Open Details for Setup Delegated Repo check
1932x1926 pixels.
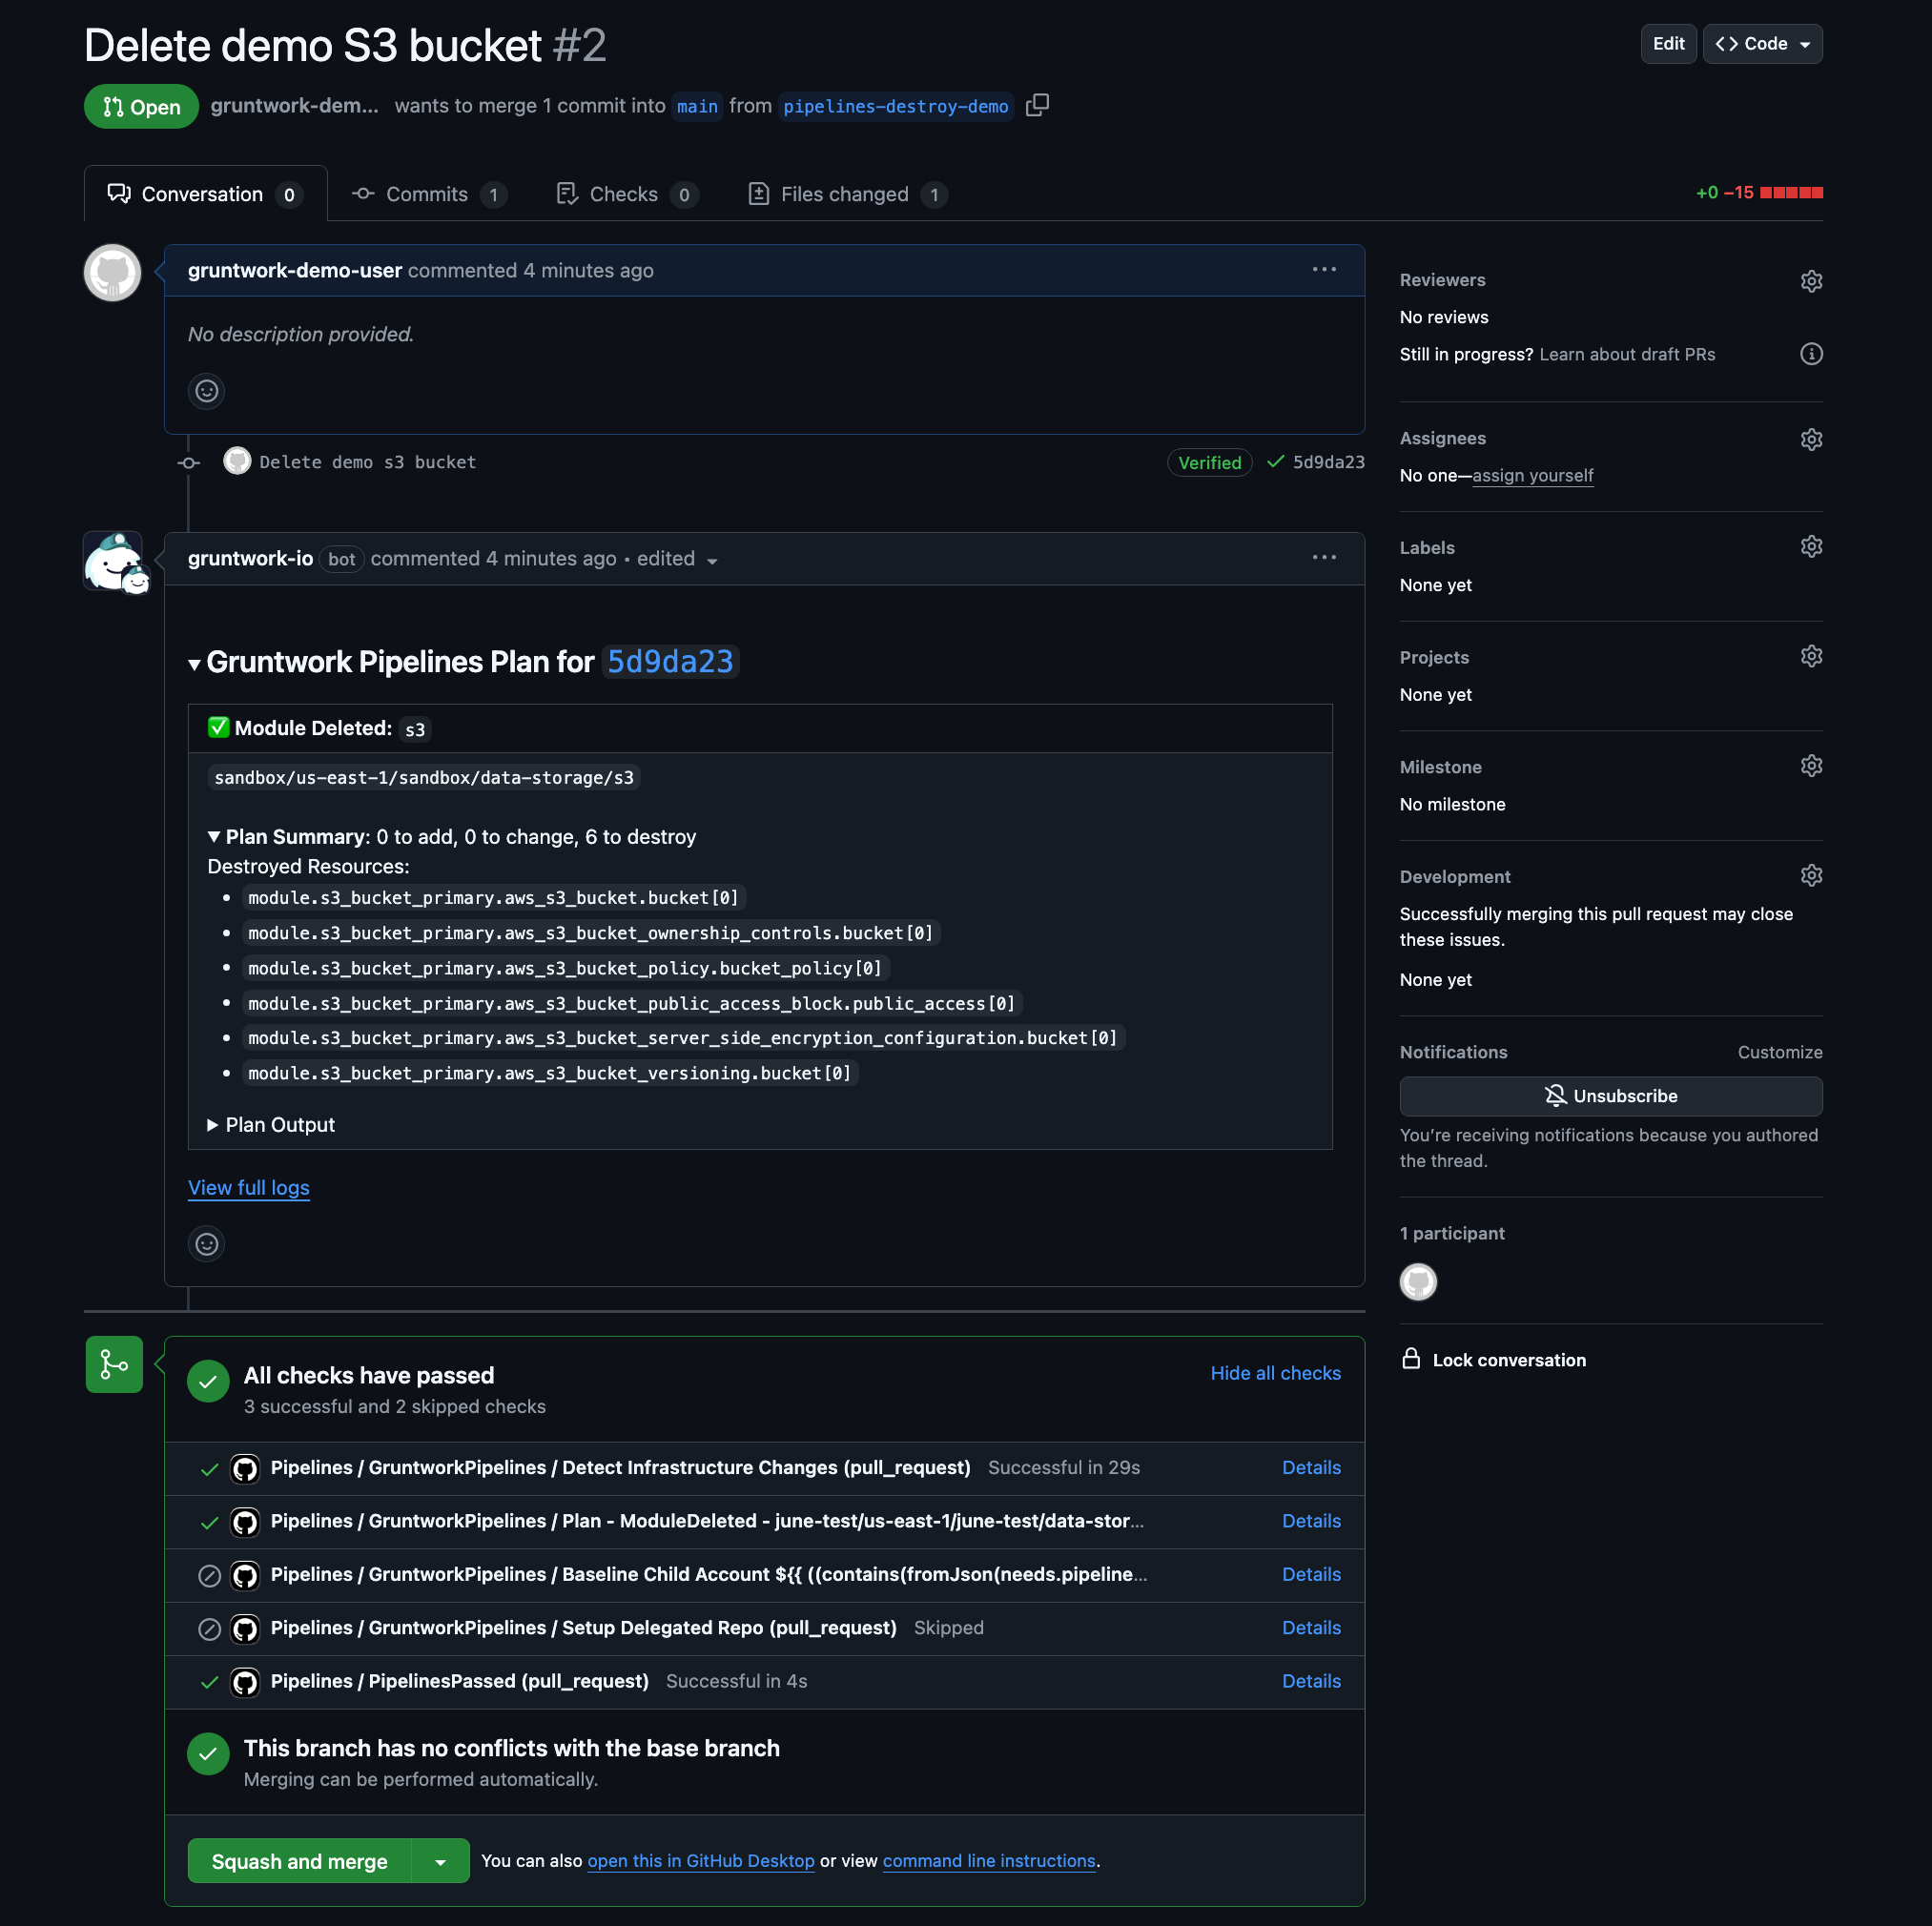[x=1311, y=1628]
